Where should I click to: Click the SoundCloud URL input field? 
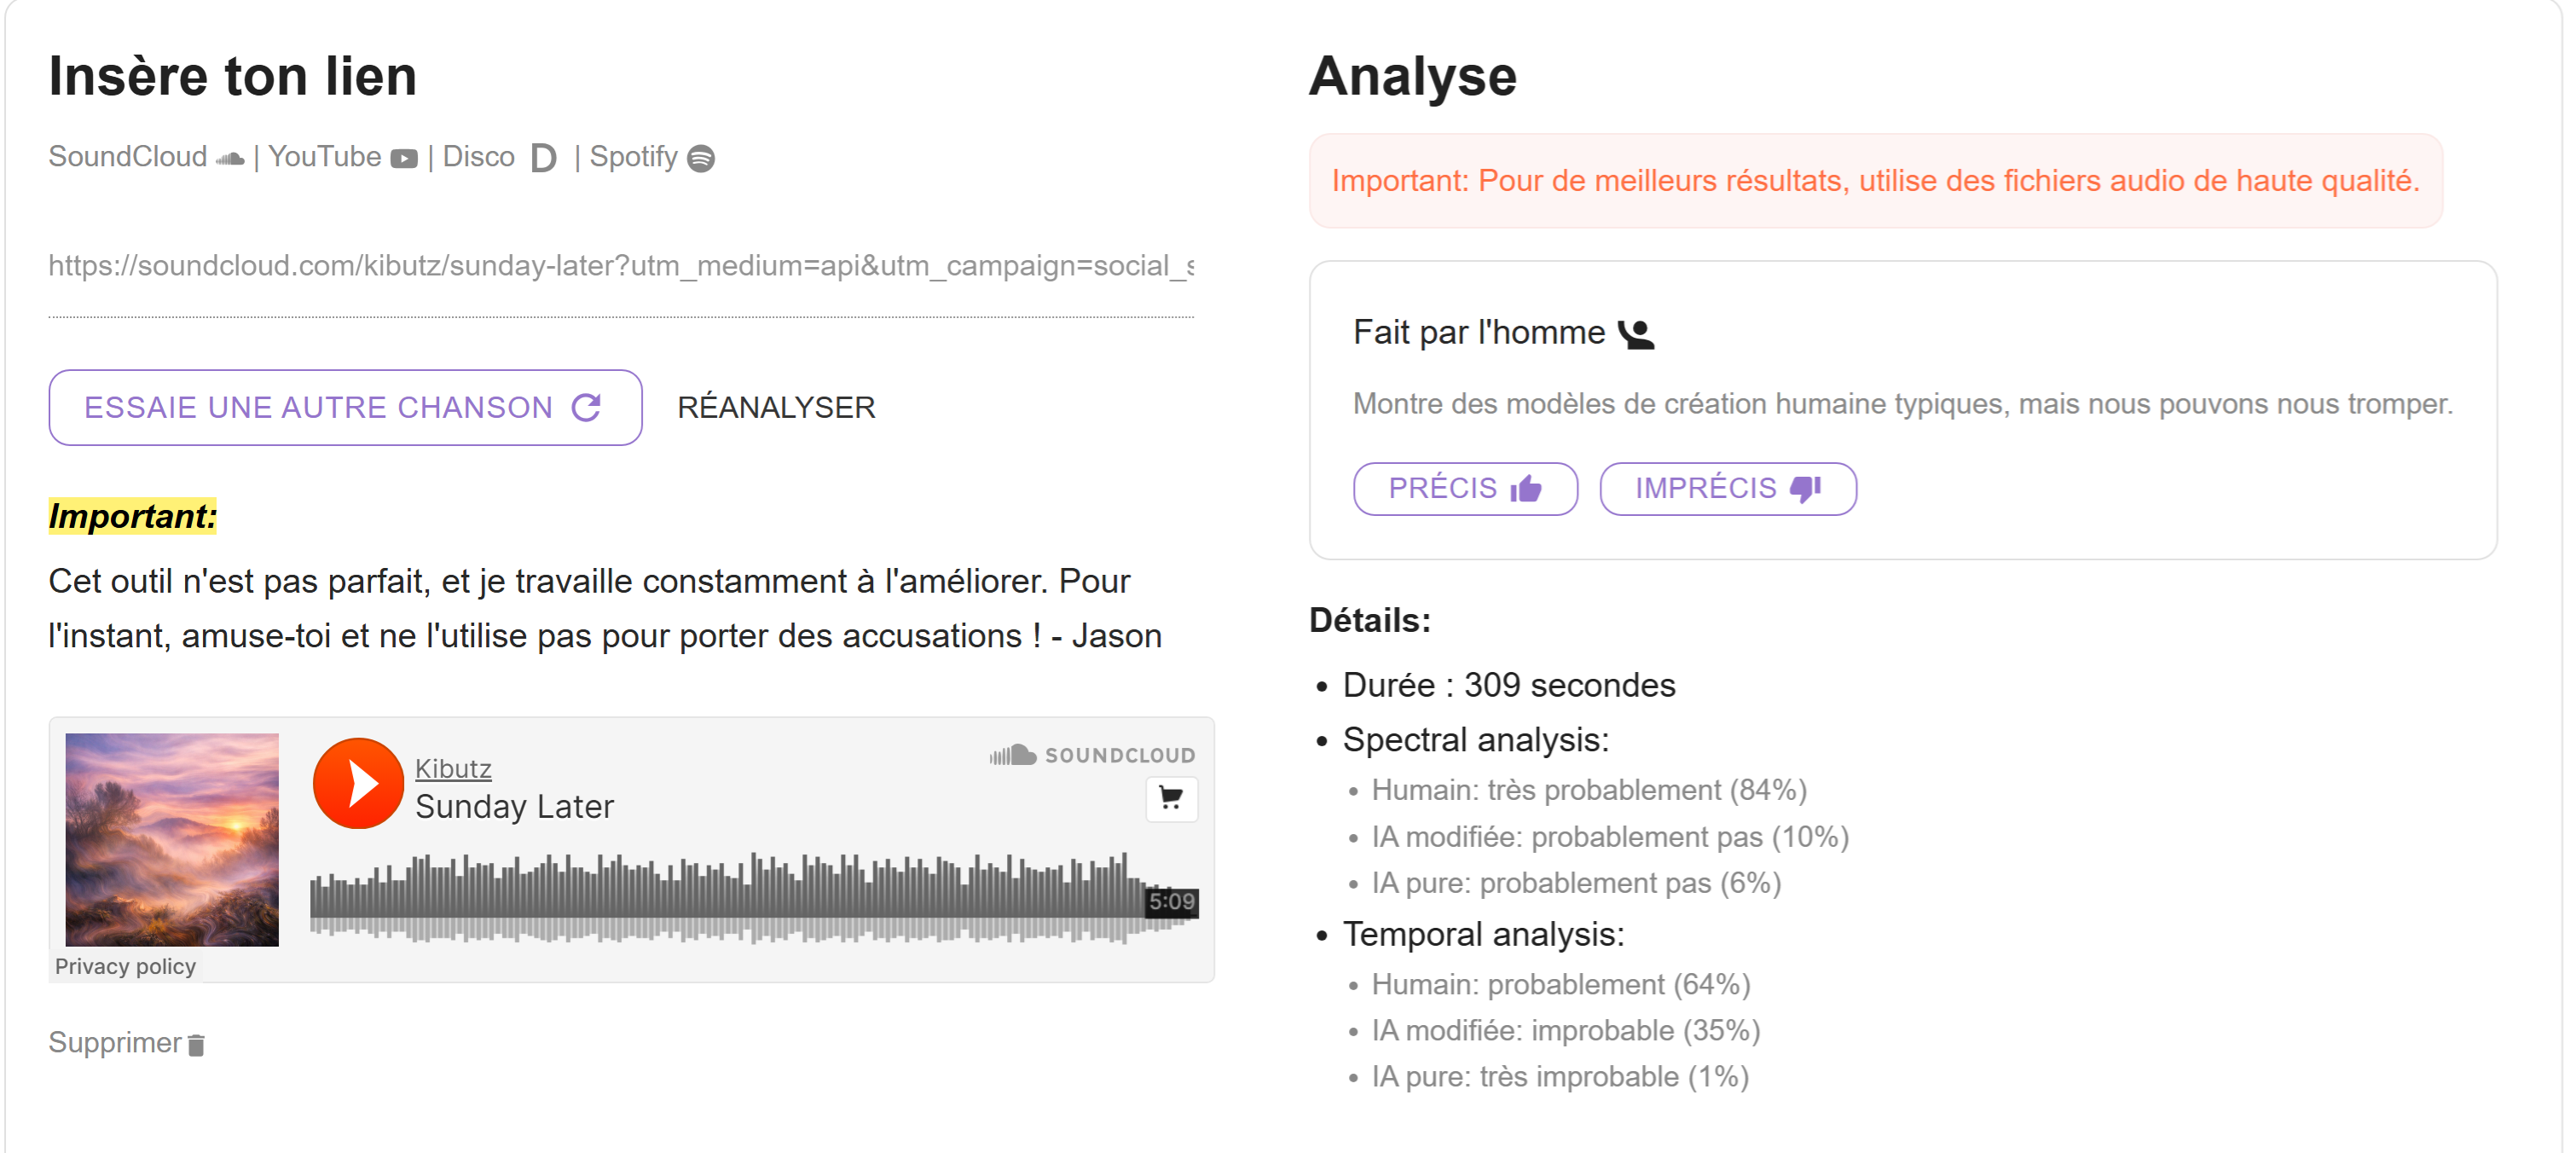[620, 266]
